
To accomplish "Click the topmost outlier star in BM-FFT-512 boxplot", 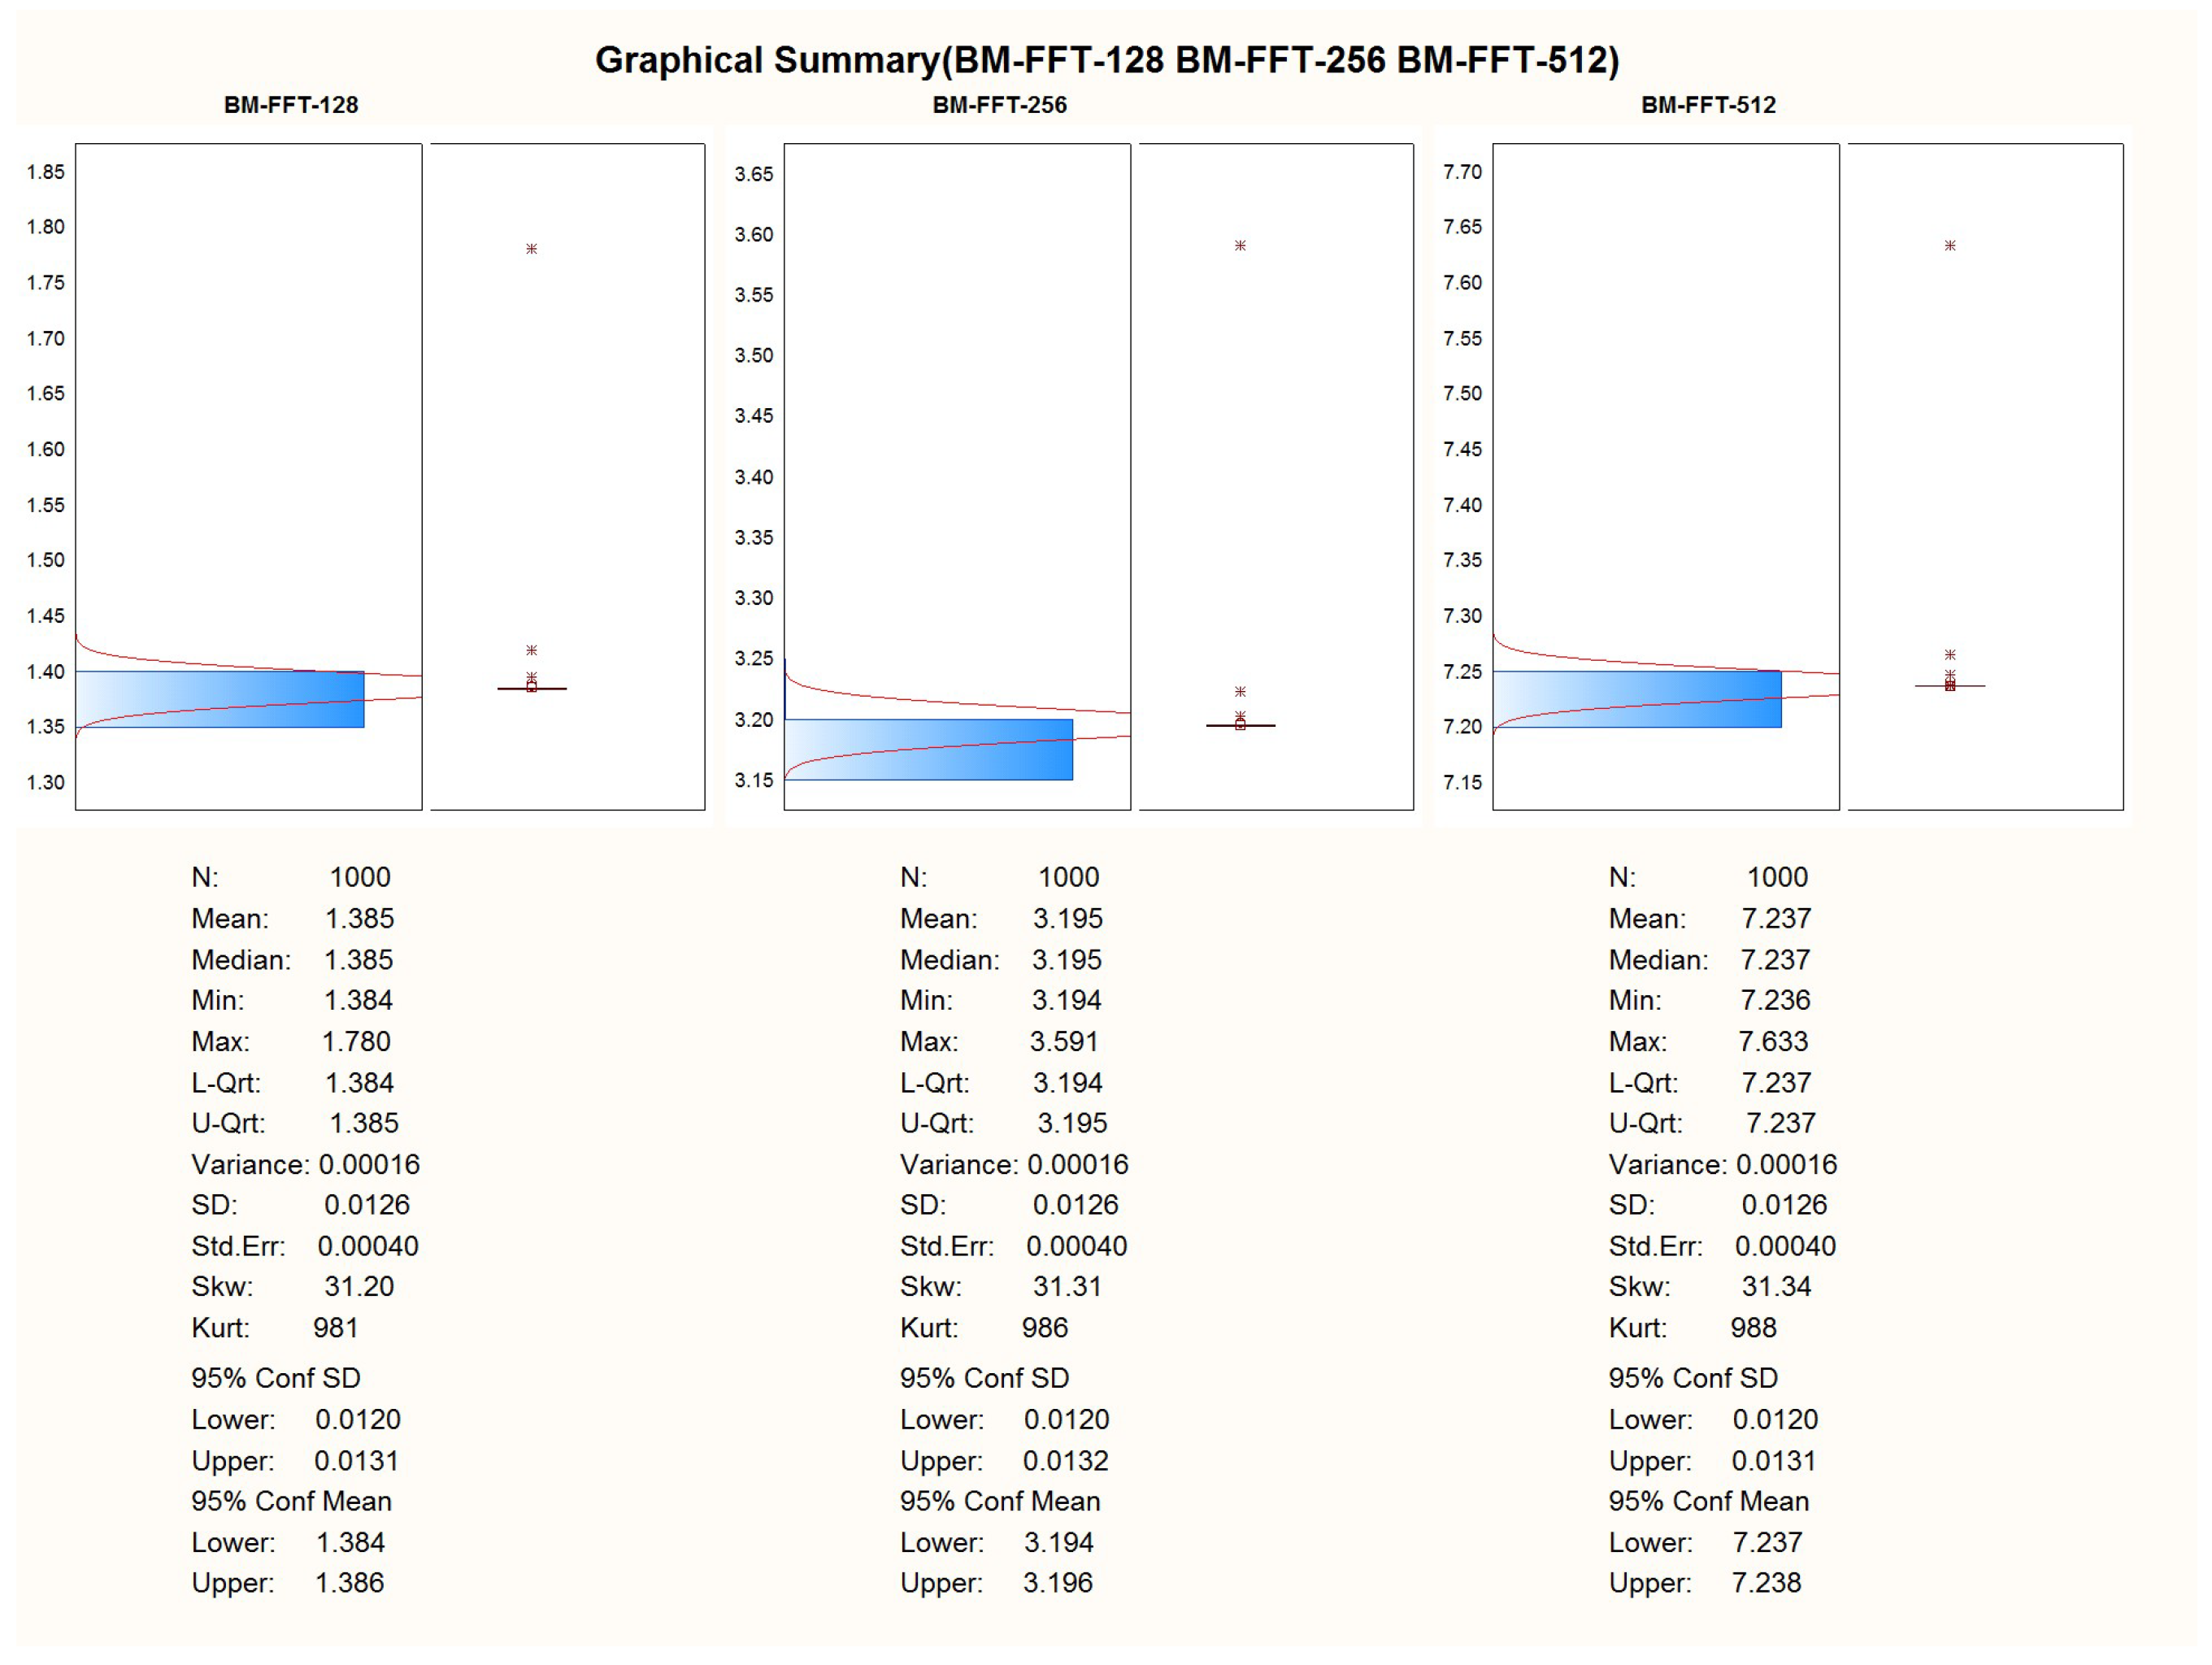I will [x=1950, y=245].
